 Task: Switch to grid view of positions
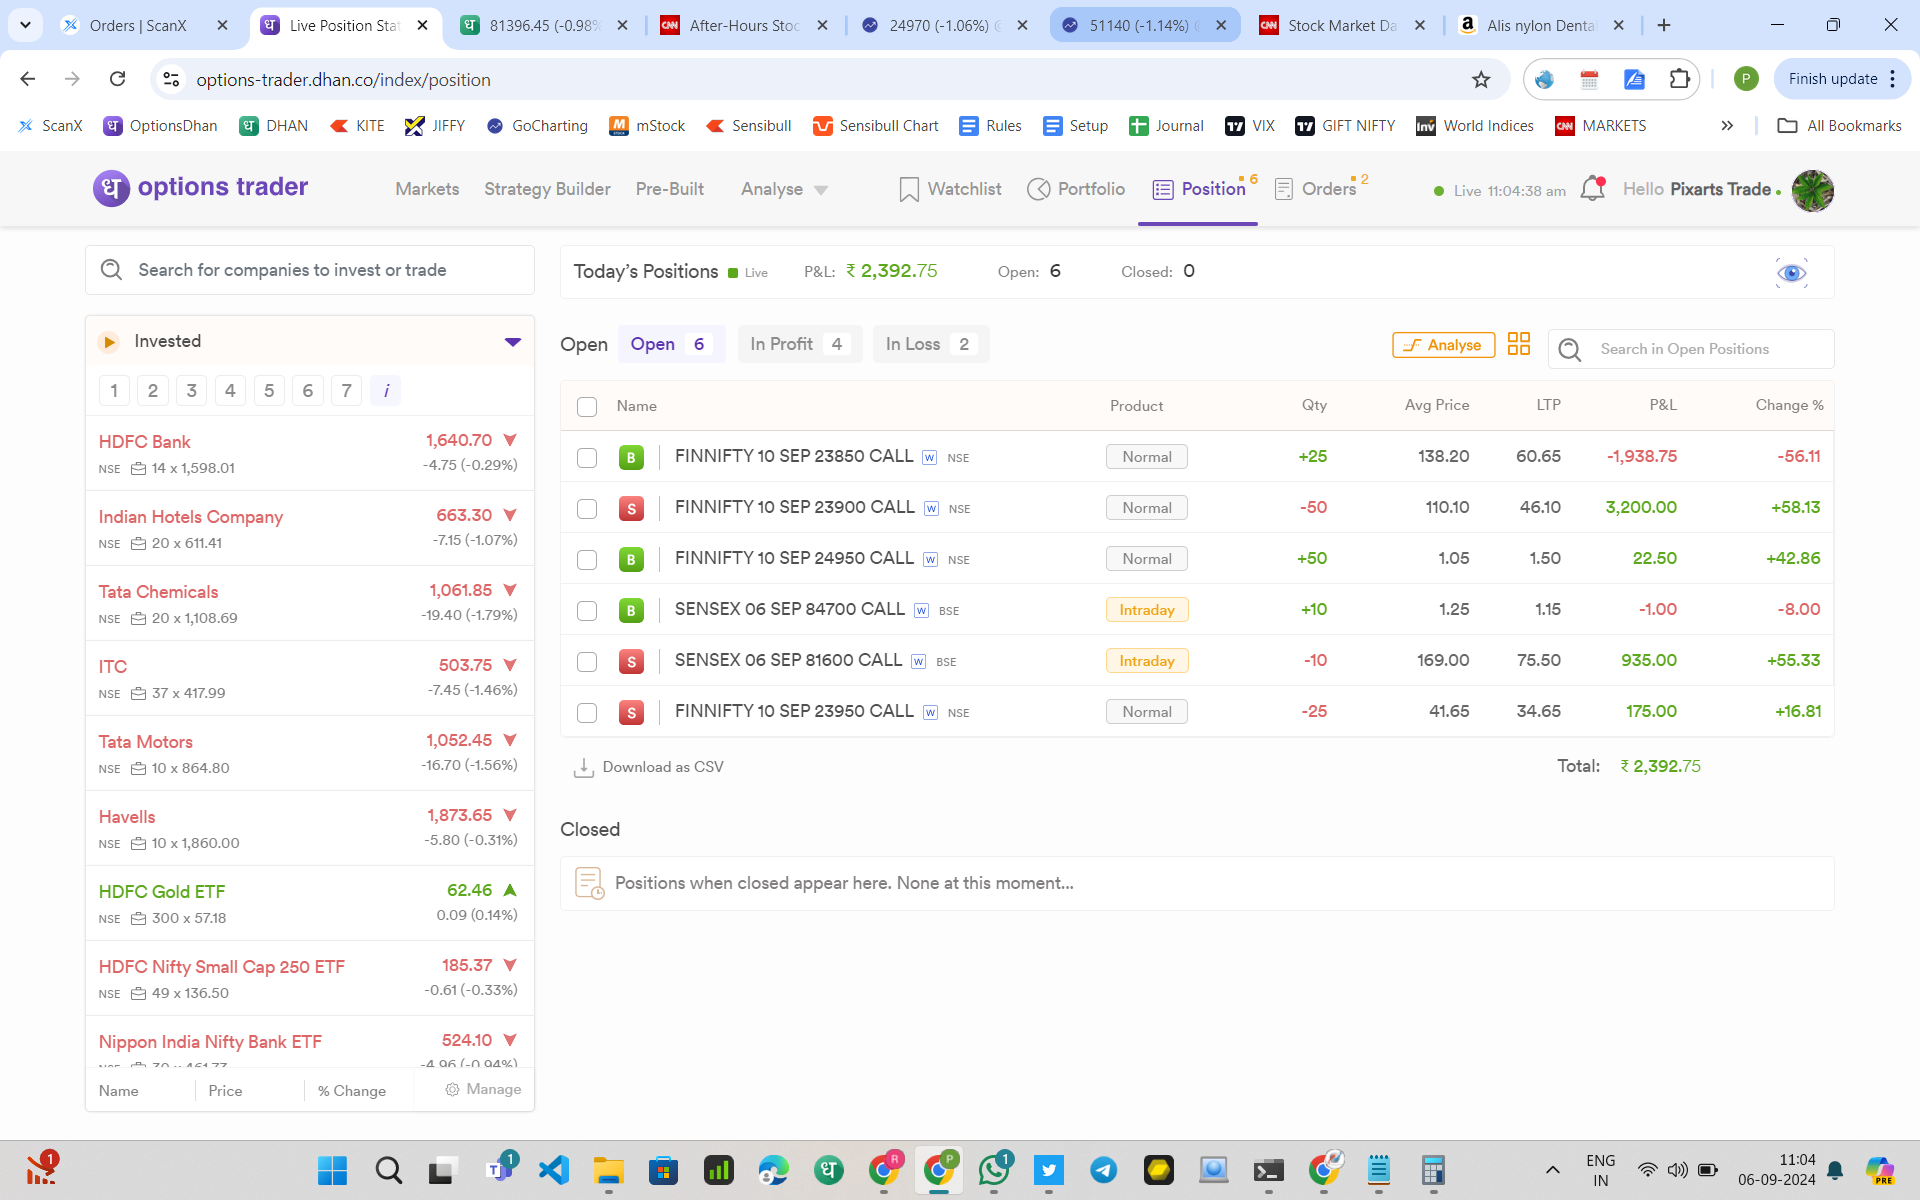point(1519,344)
